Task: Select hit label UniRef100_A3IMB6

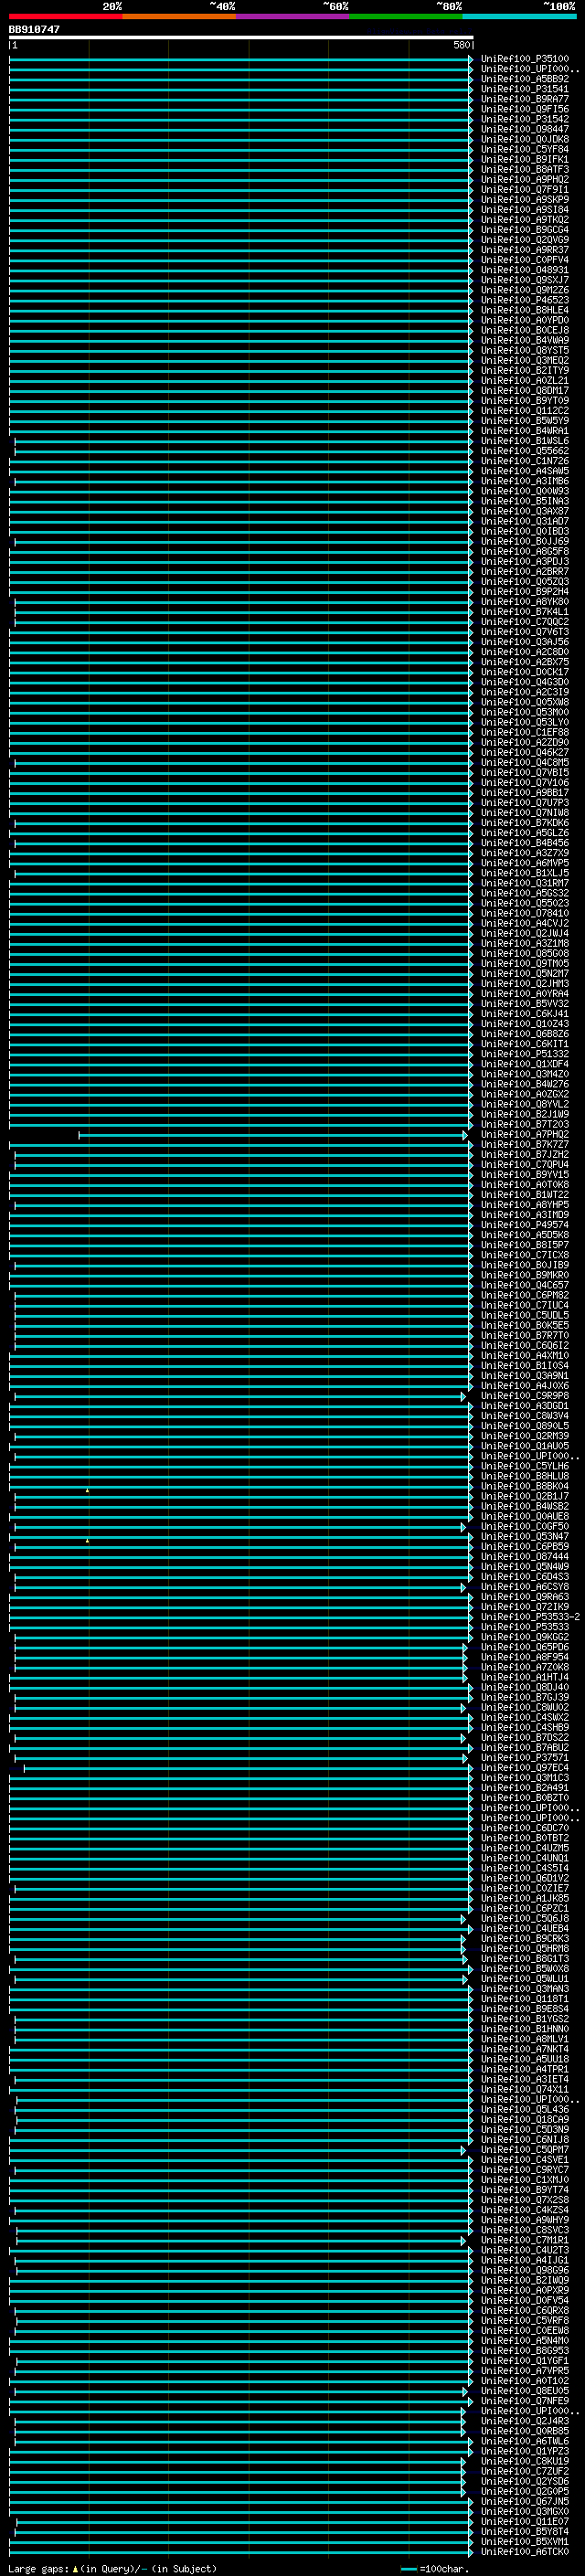Action: point(524,481)
